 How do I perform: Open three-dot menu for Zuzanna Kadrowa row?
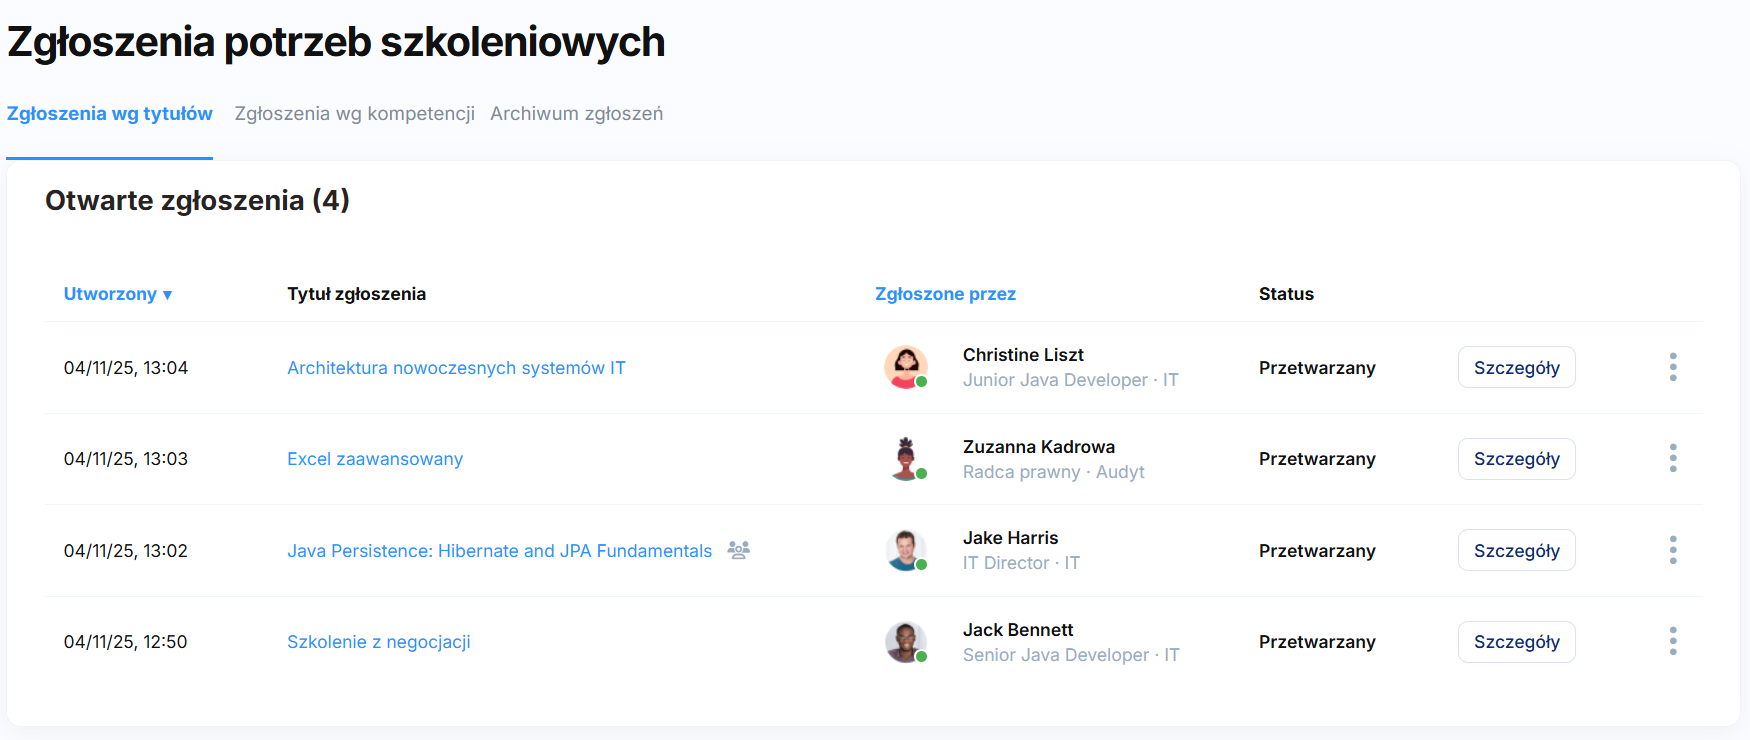pos(1672,459)
